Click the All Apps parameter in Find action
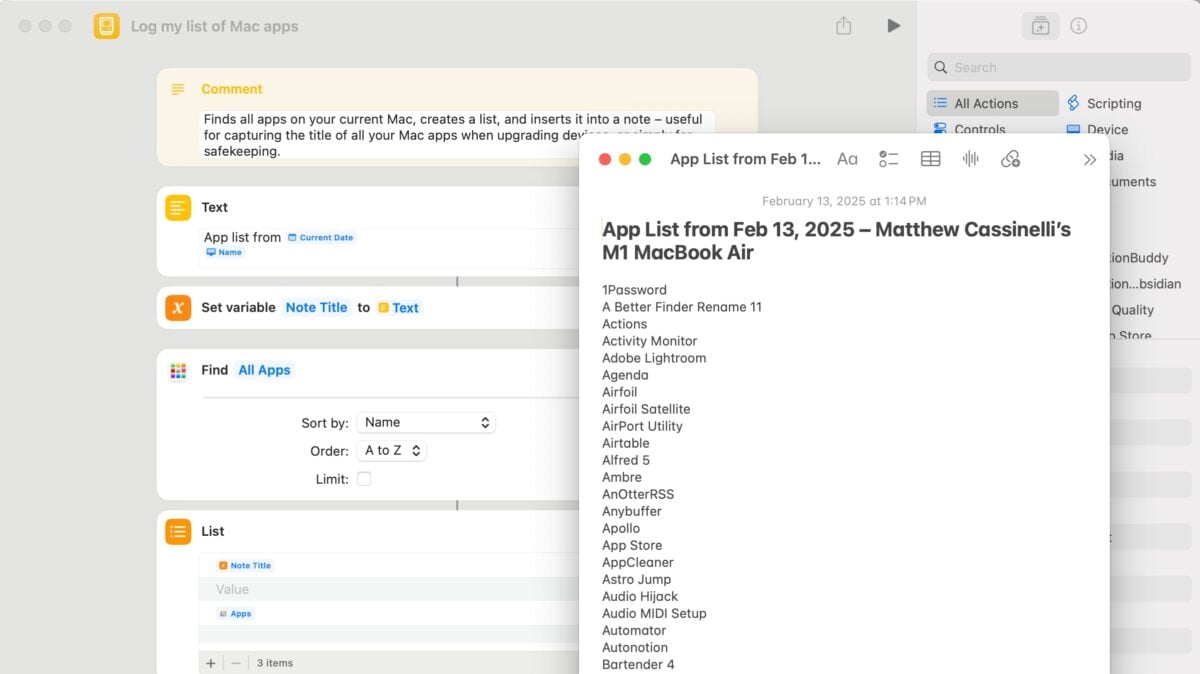The image size is (1200, 674). 264,370
